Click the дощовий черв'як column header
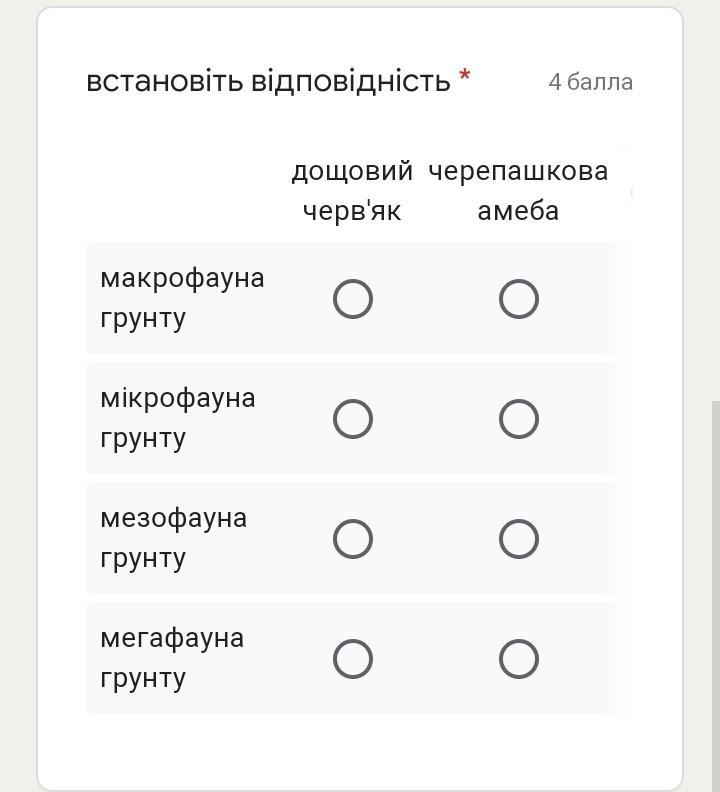The width and height of the screenshot is (720, 792). coord(352,190)
